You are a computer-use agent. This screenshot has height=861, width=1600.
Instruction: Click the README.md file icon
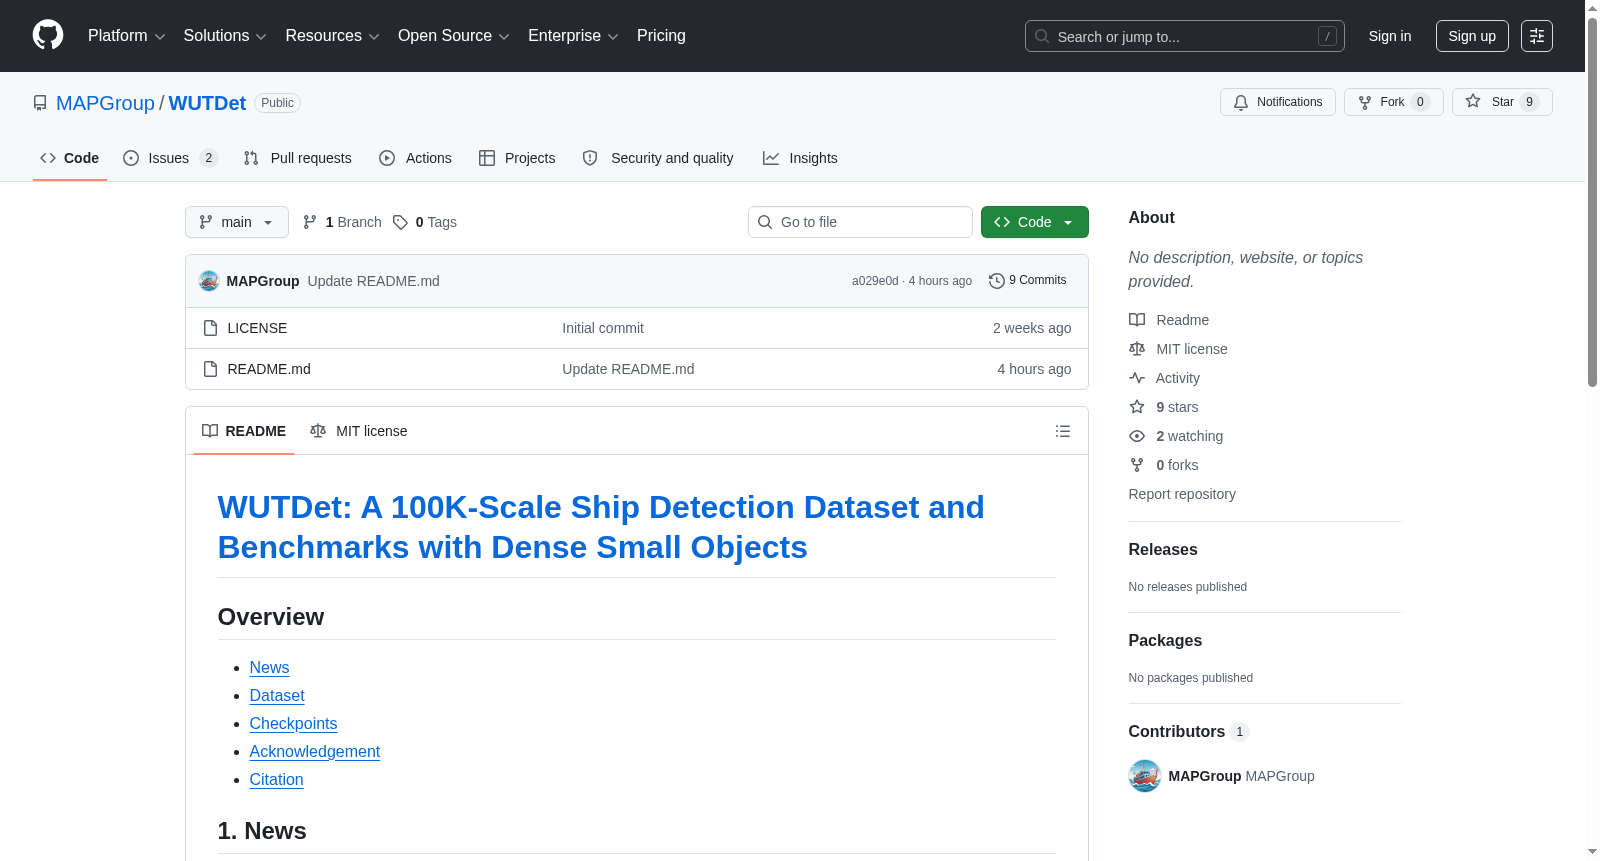click(210, 369)
